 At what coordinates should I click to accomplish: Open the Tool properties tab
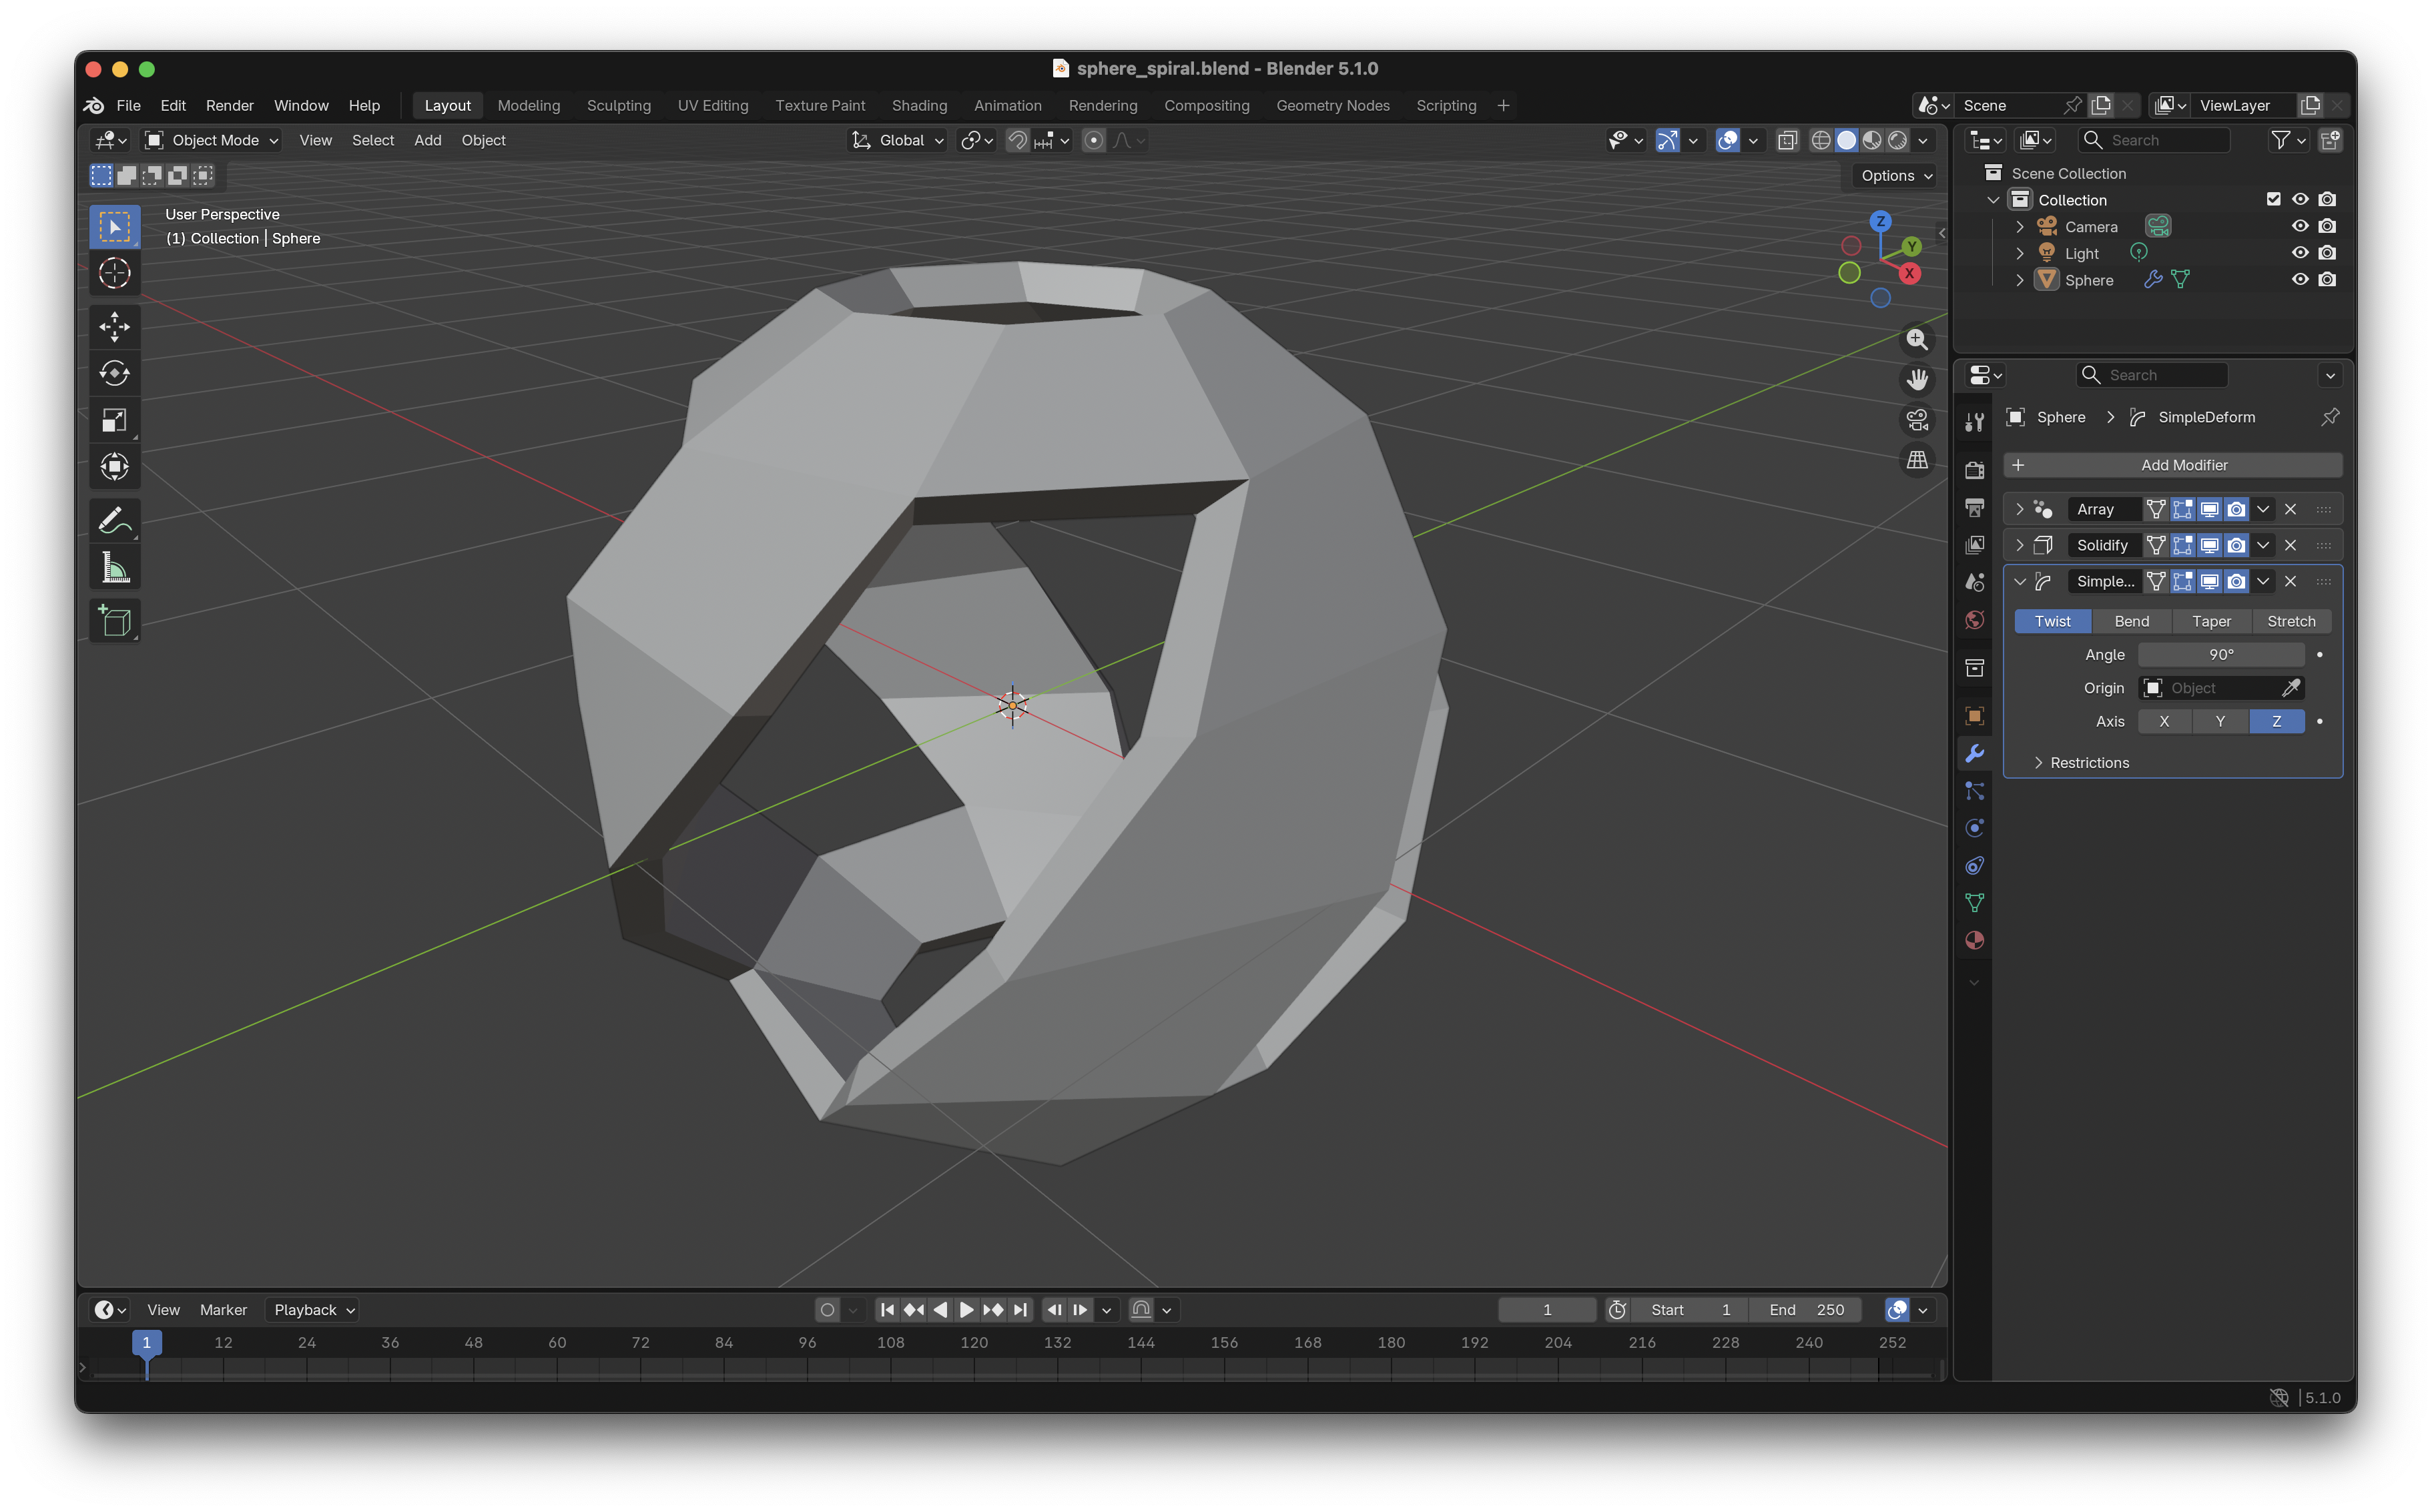(1974, 423)
